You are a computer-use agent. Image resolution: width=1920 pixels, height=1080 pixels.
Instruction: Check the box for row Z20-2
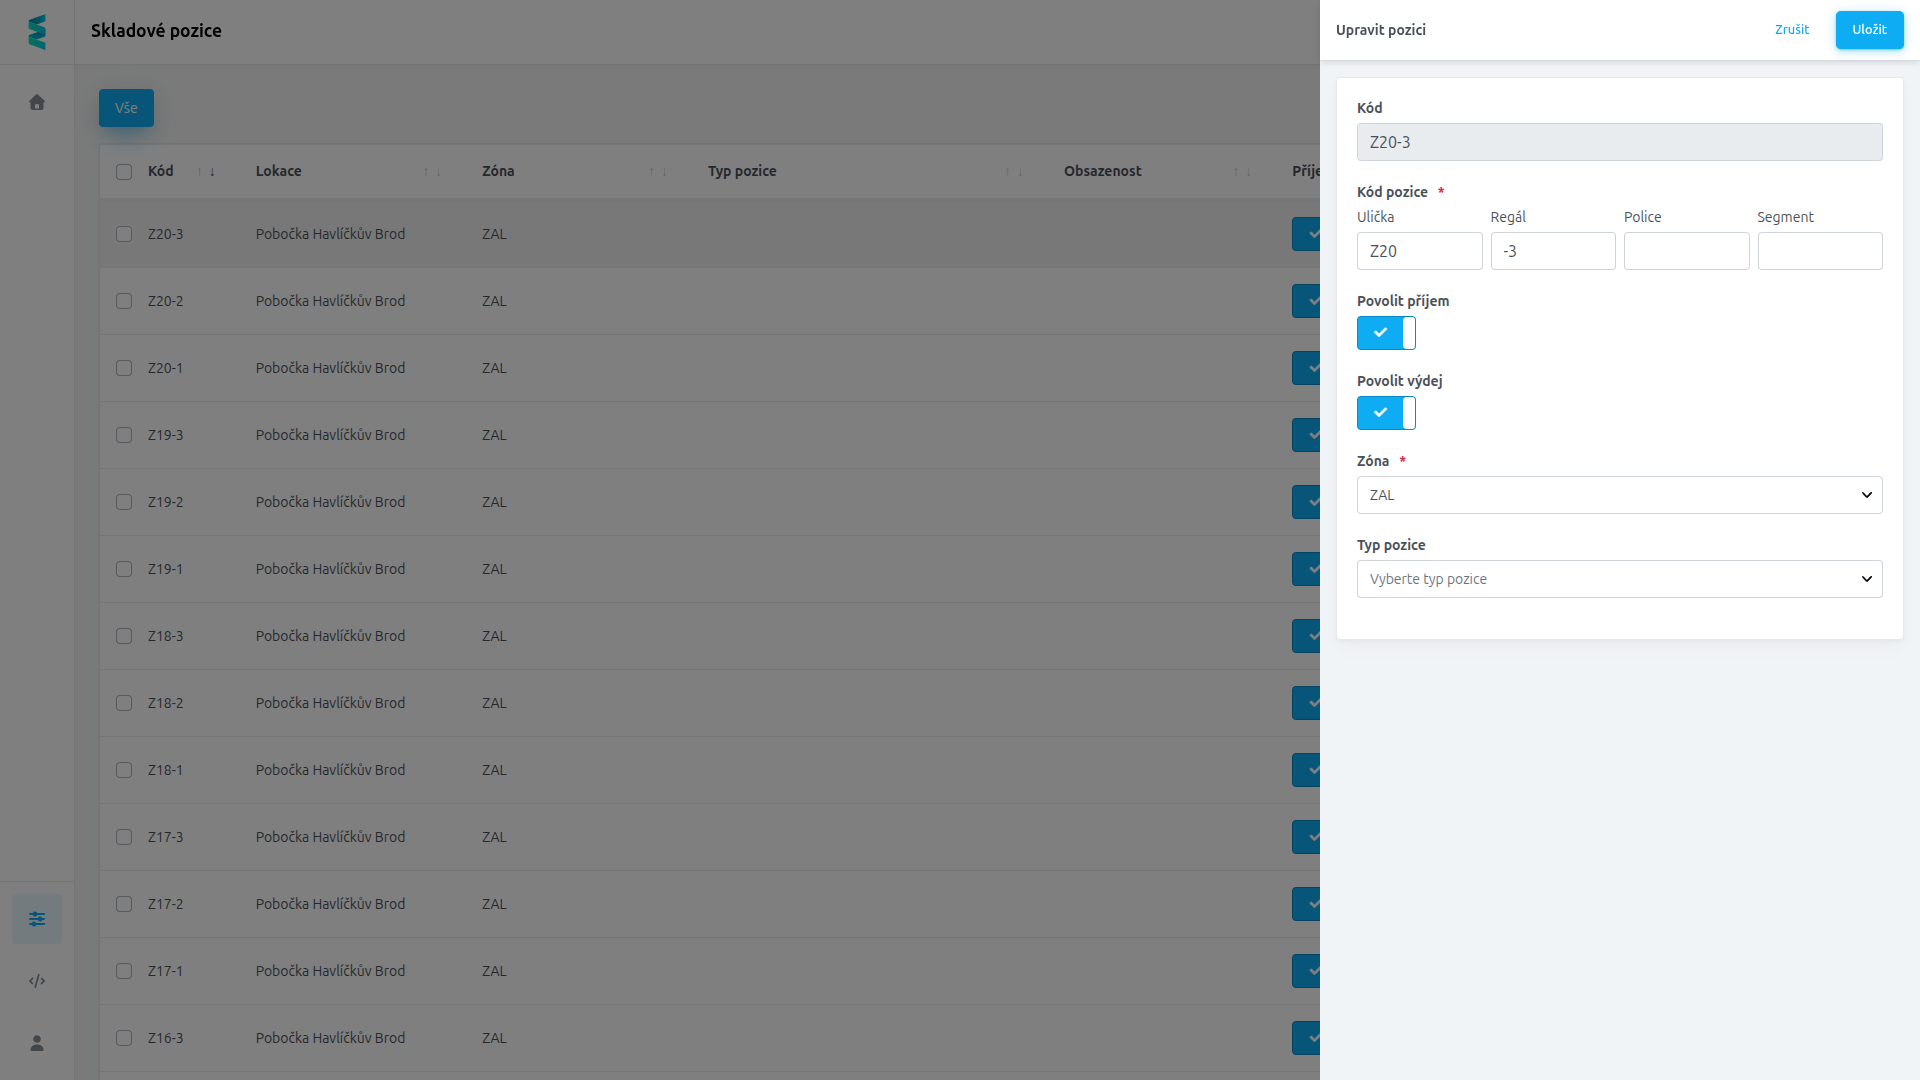[x=124, y=301]
